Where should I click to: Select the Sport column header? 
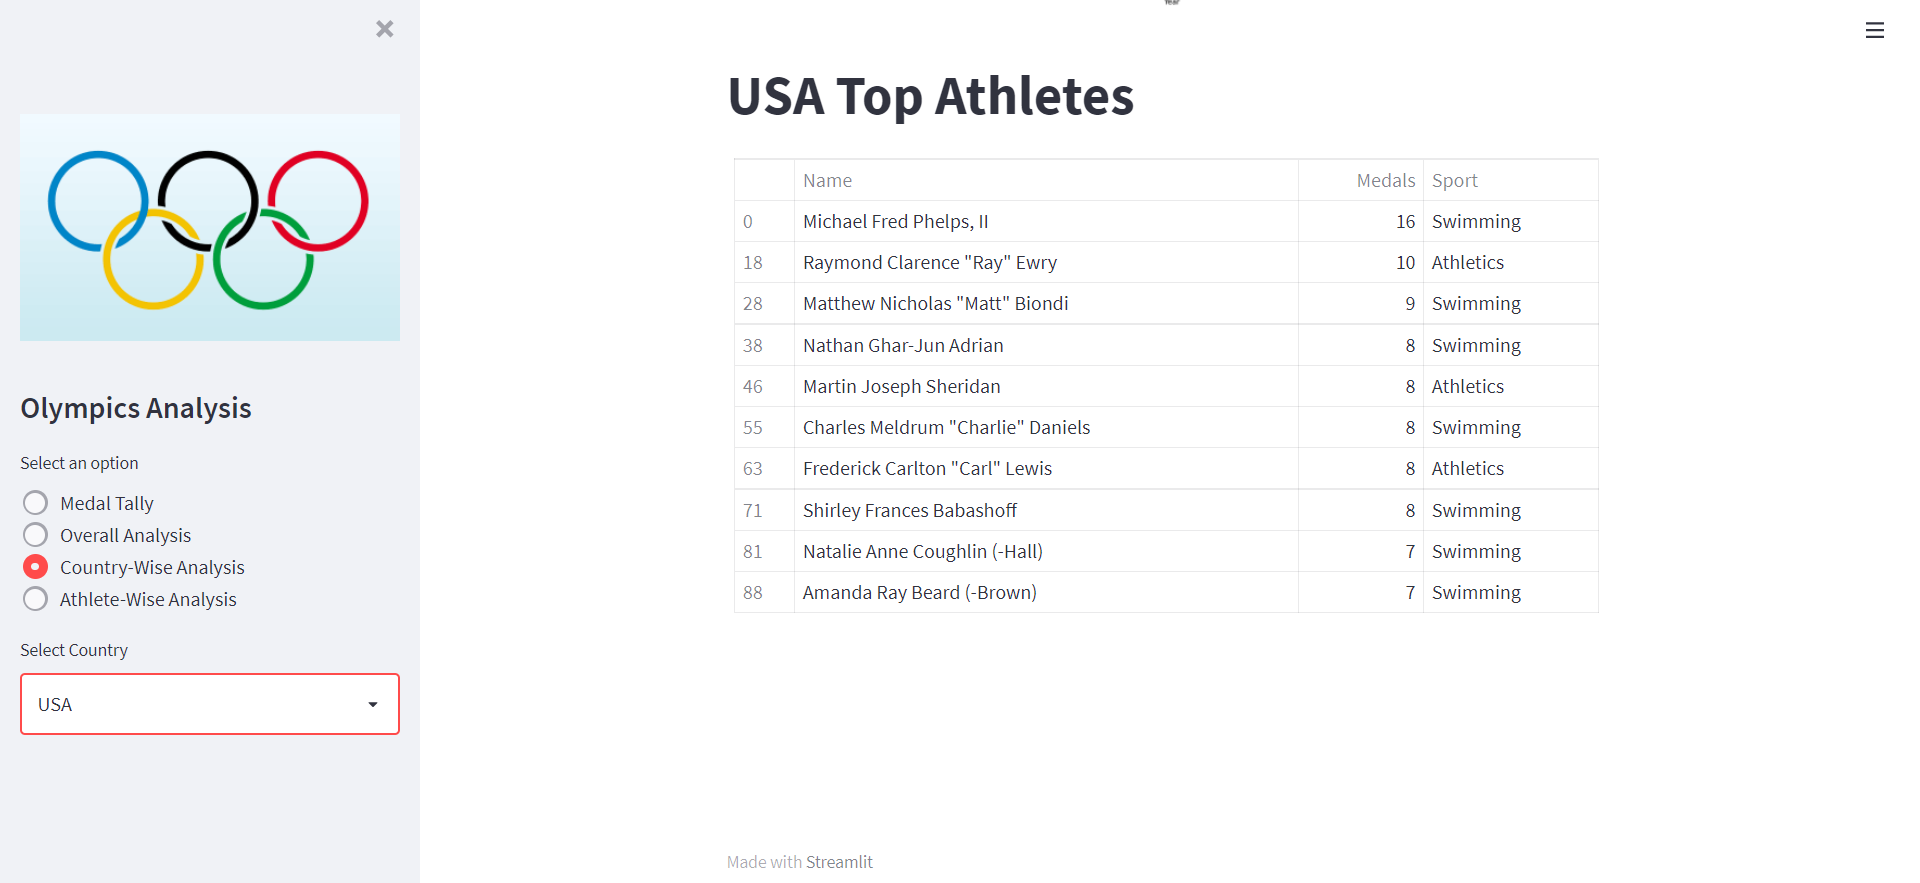click(1454, 180)
